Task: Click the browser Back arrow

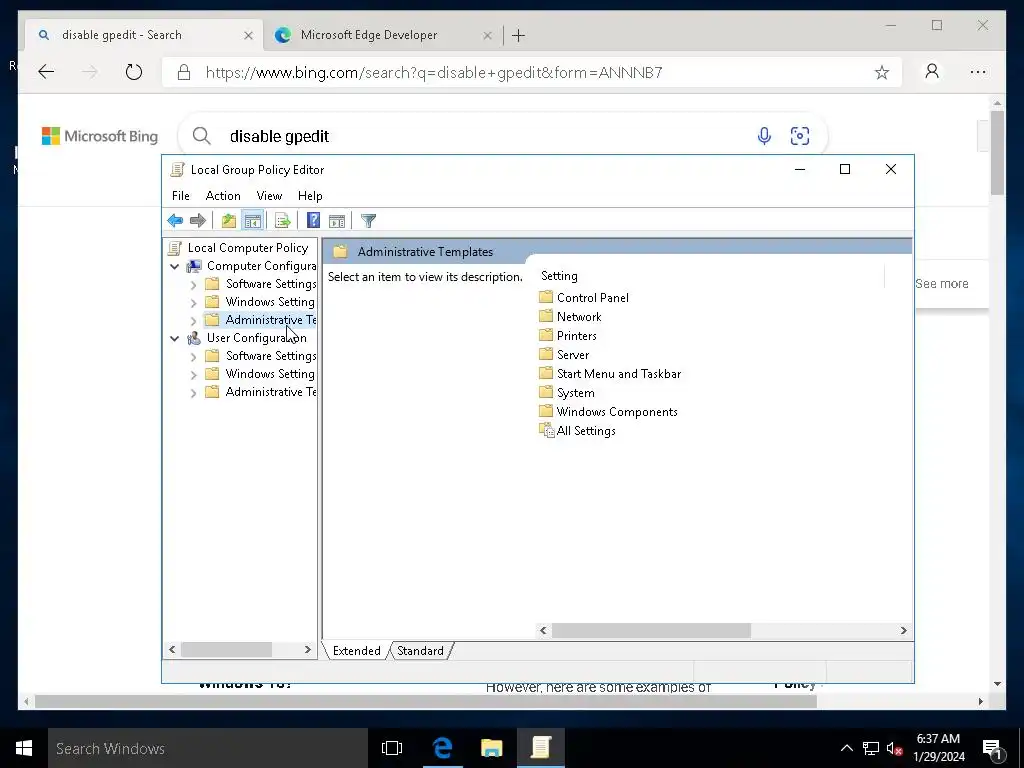Action: tap(46, 72)
